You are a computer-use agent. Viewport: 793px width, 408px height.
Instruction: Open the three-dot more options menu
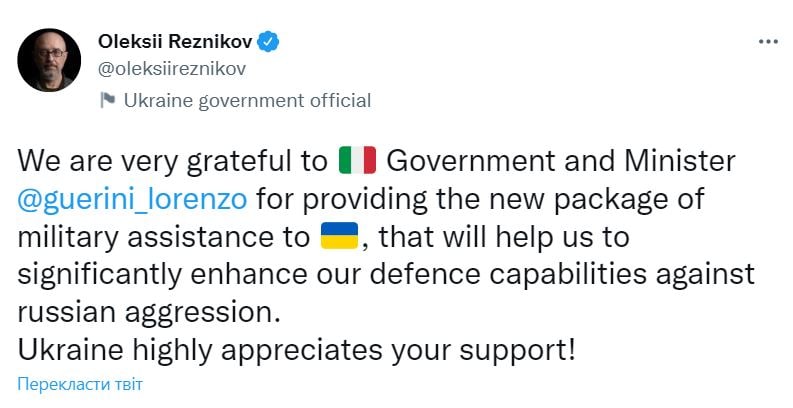(768, 41)
